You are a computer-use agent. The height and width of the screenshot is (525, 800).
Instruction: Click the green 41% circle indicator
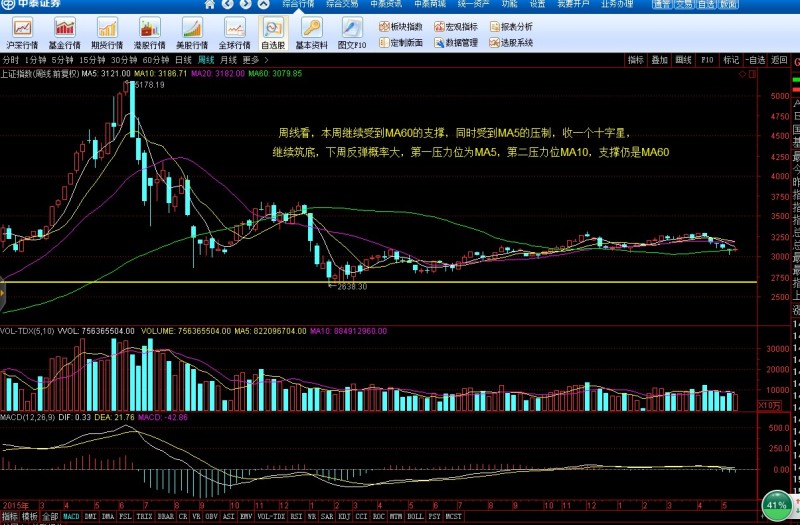[x=777, y=506]
